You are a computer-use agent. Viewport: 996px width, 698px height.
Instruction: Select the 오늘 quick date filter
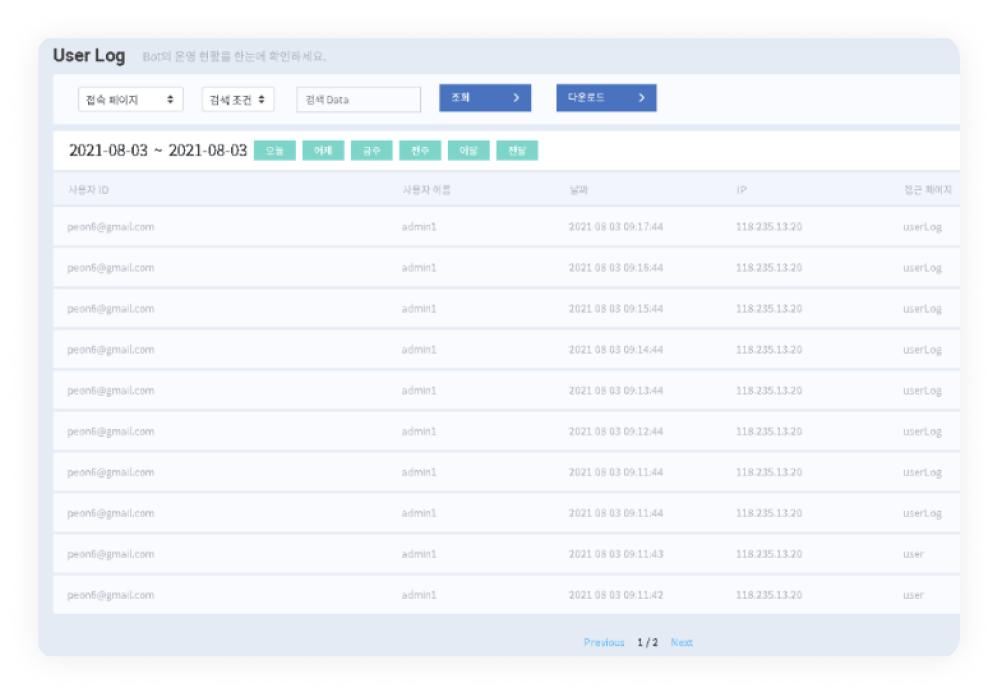pos(275,151)
